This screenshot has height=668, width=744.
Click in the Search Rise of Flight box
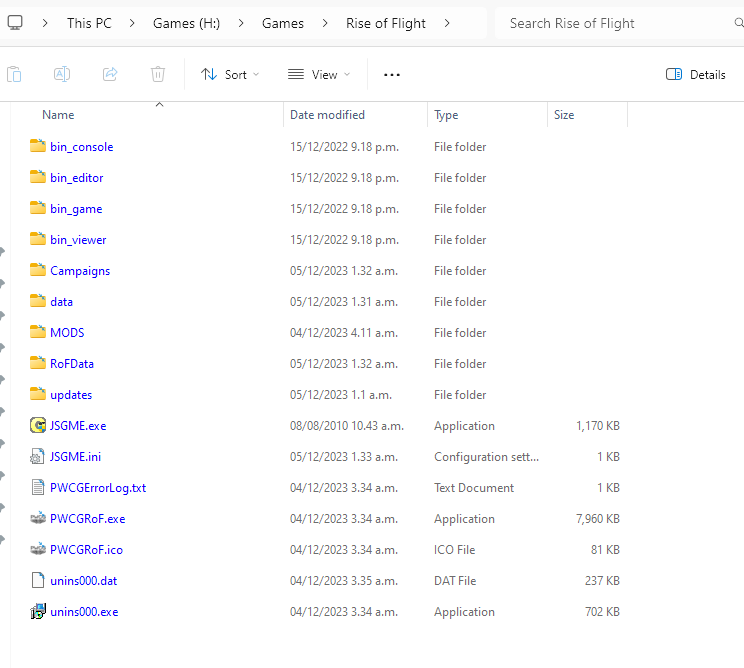pyautogui.click(x=617, y=23)
